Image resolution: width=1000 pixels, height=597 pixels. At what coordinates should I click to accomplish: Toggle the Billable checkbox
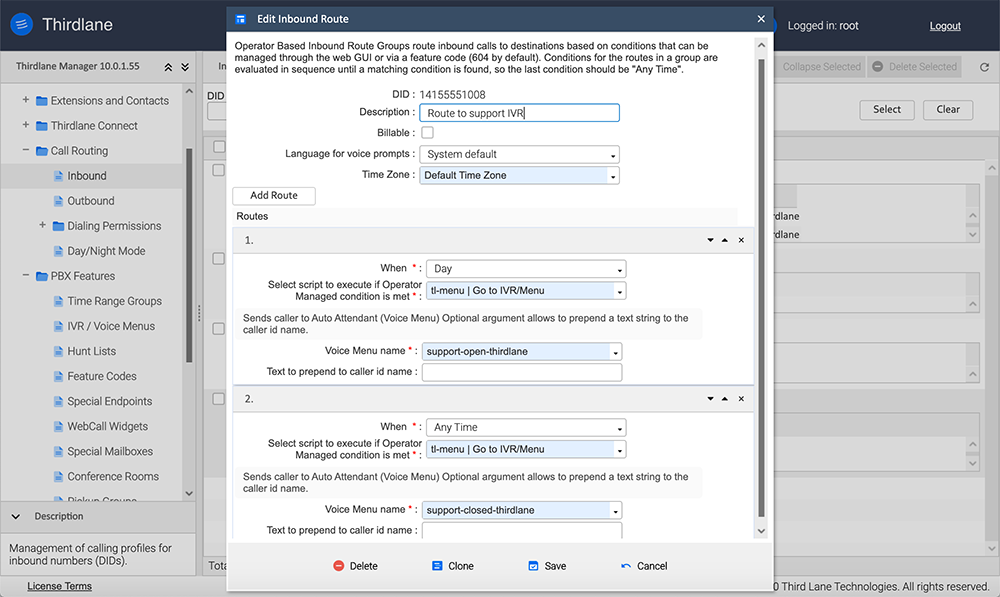pyautogui.click(x=427, y=133)
